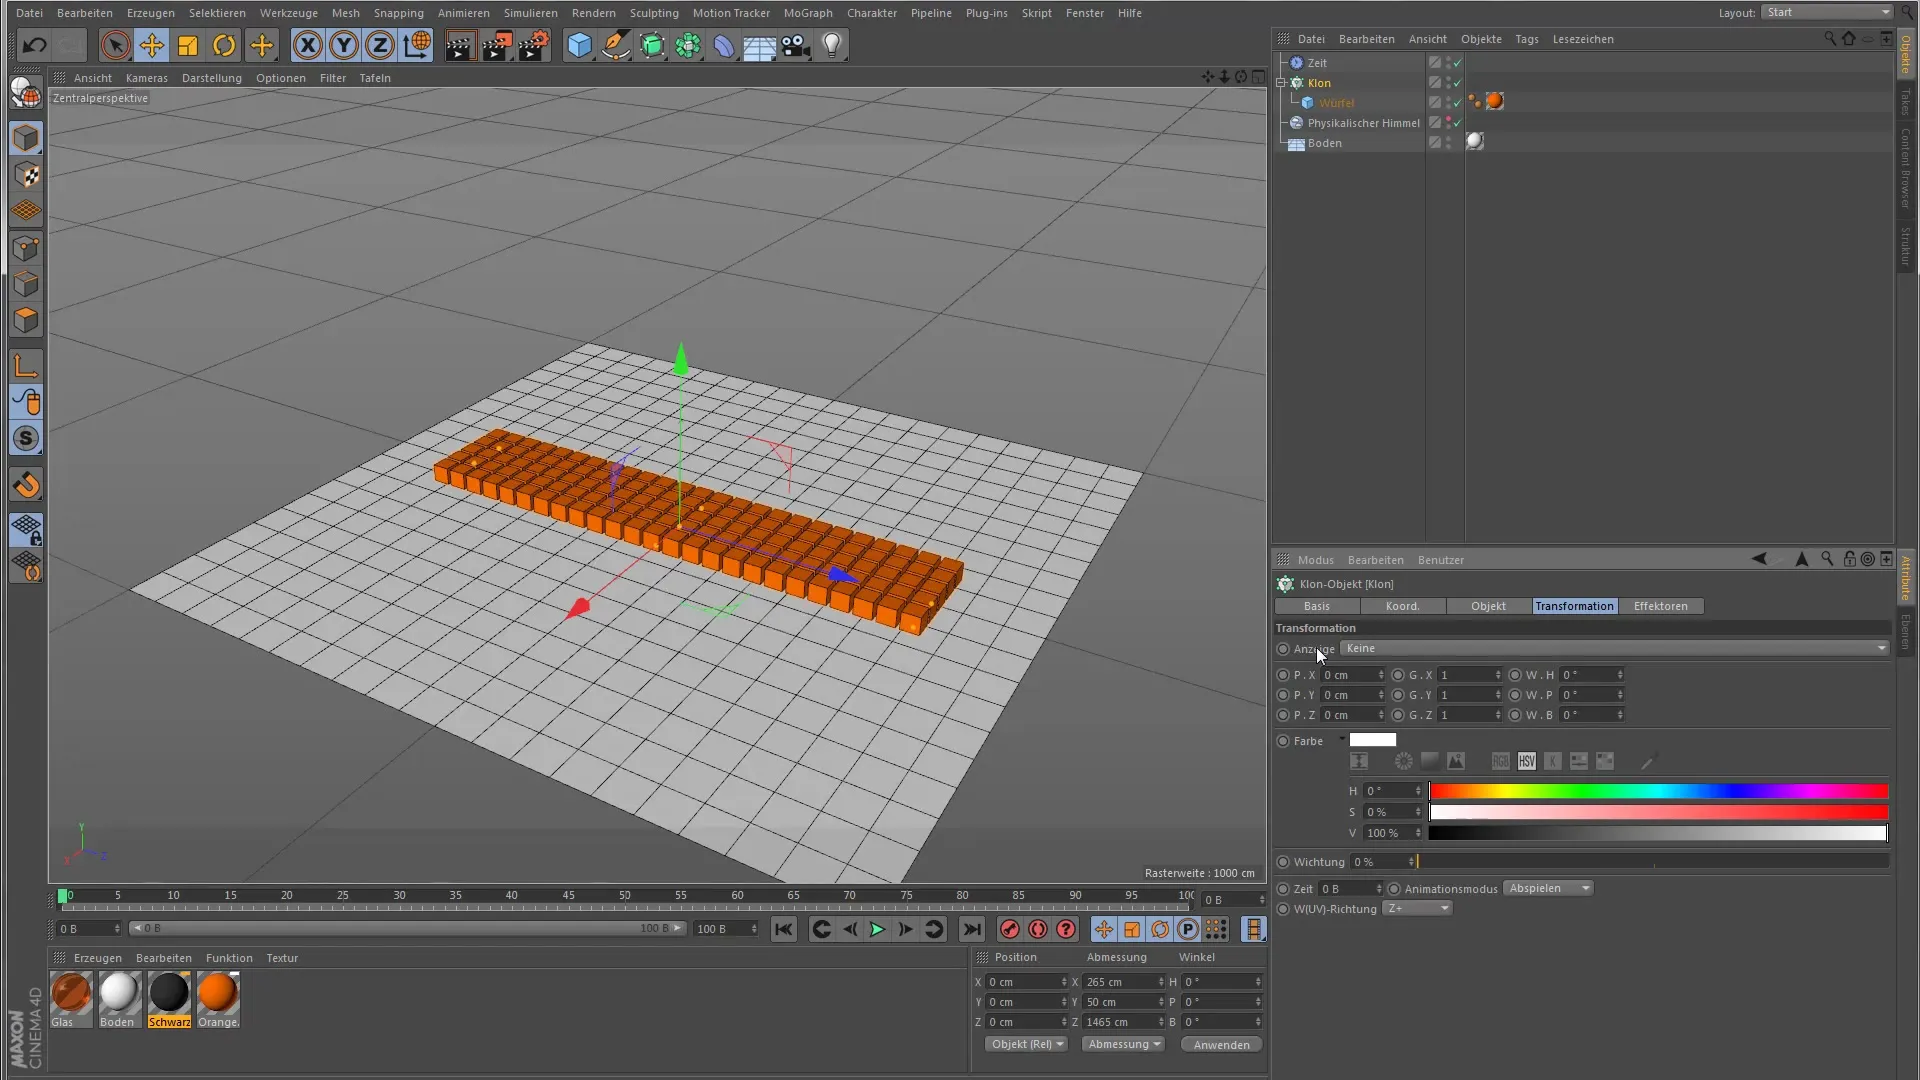This screenshot has height=1080, width=1920.
Task: Switch to the Objekt tab
Action: [1488, 606]
